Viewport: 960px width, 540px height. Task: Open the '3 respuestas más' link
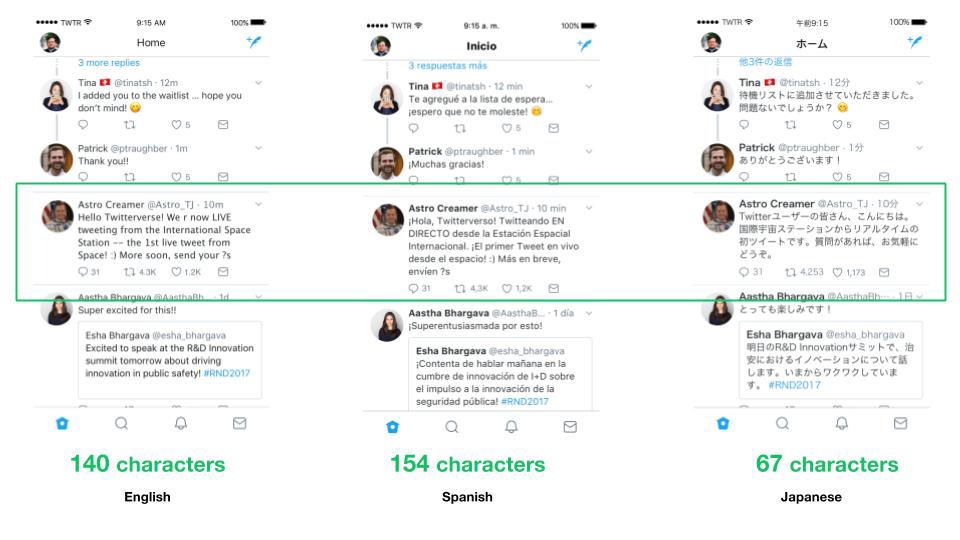tap(448, 66)
